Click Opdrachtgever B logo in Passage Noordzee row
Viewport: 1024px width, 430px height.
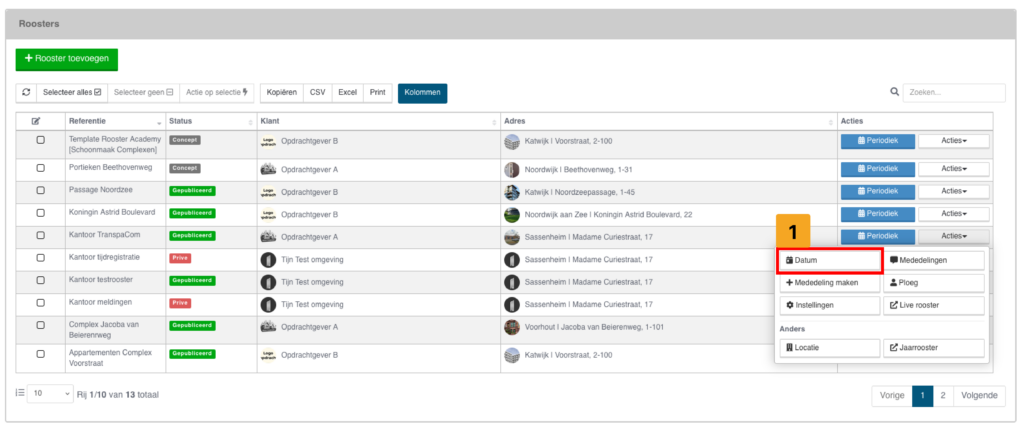click(267, 192)
